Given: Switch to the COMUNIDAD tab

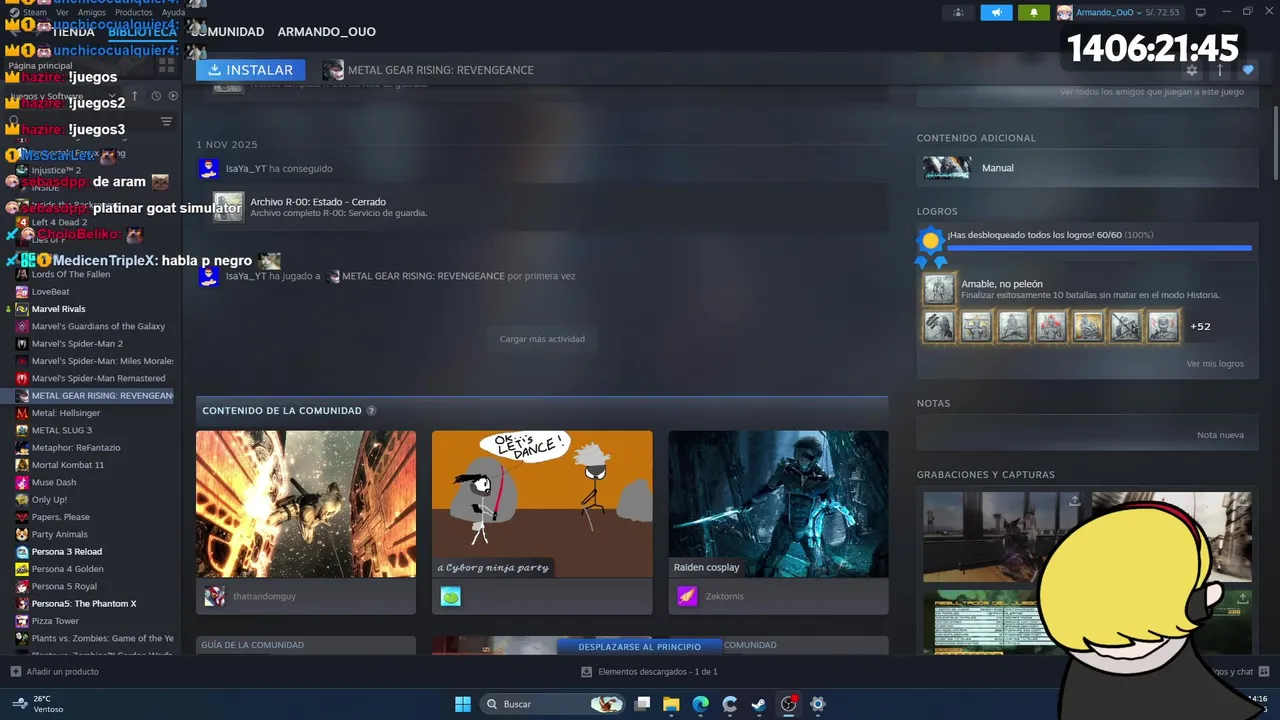Looking at the screenshot, I should click(228, 32).
